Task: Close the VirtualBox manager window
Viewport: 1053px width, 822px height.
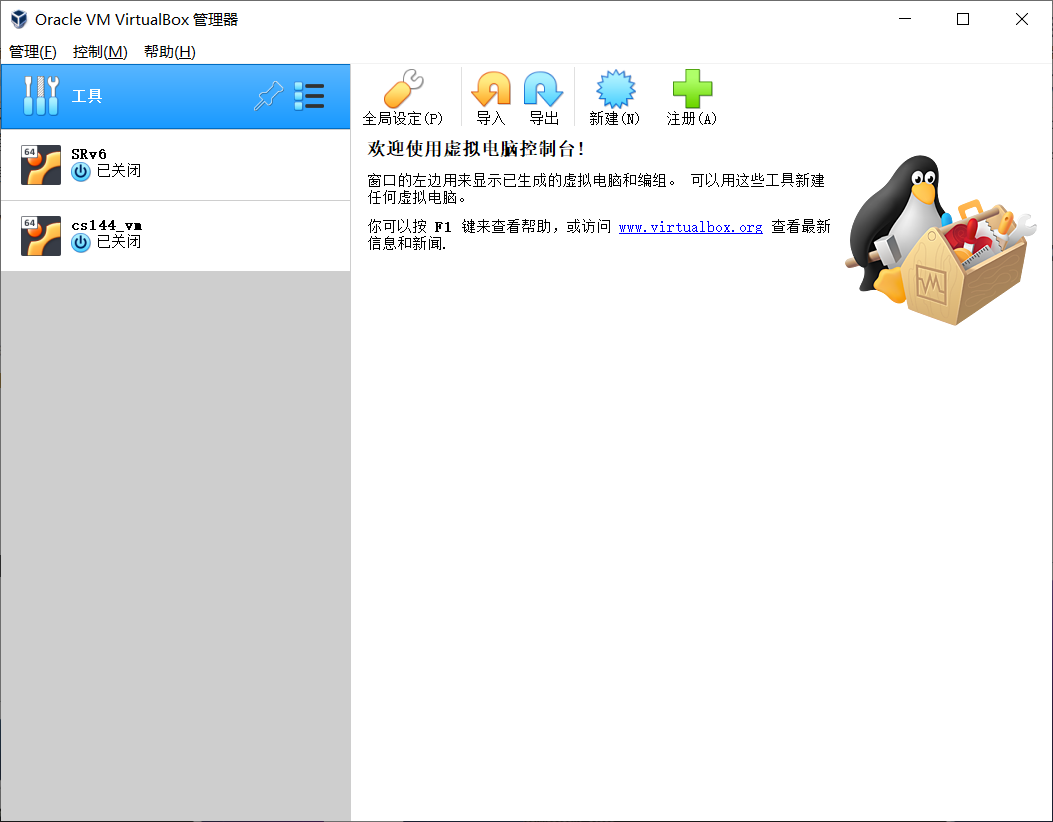Action: (1021, 19)
